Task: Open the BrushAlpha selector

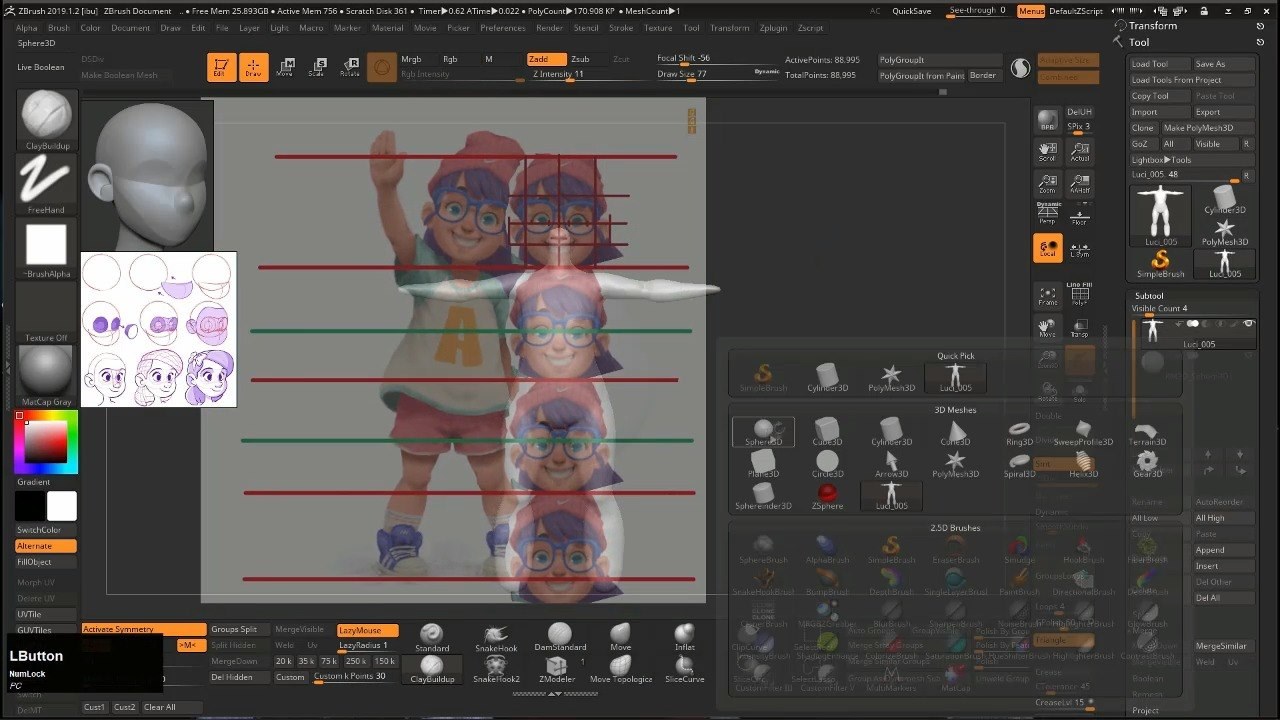Action: [46, 250]
